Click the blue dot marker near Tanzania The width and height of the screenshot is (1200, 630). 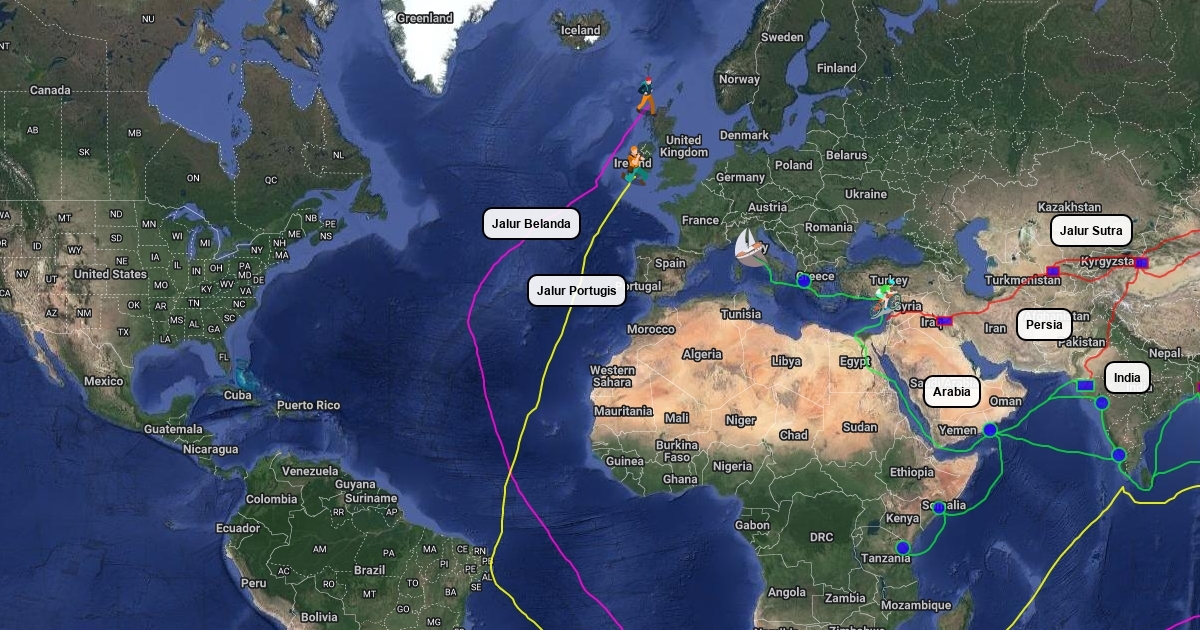tap(903, 548)
